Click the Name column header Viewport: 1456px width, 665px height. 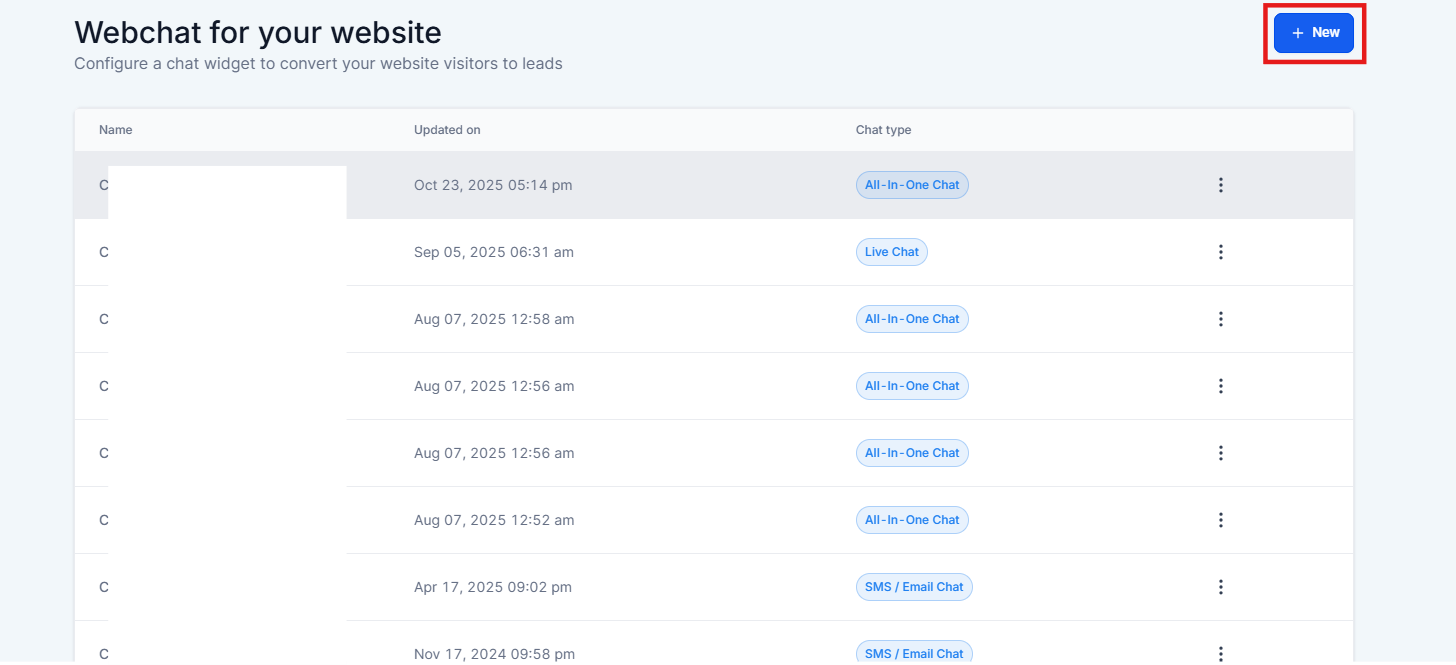pyautogui.click(x=116, y=130)
